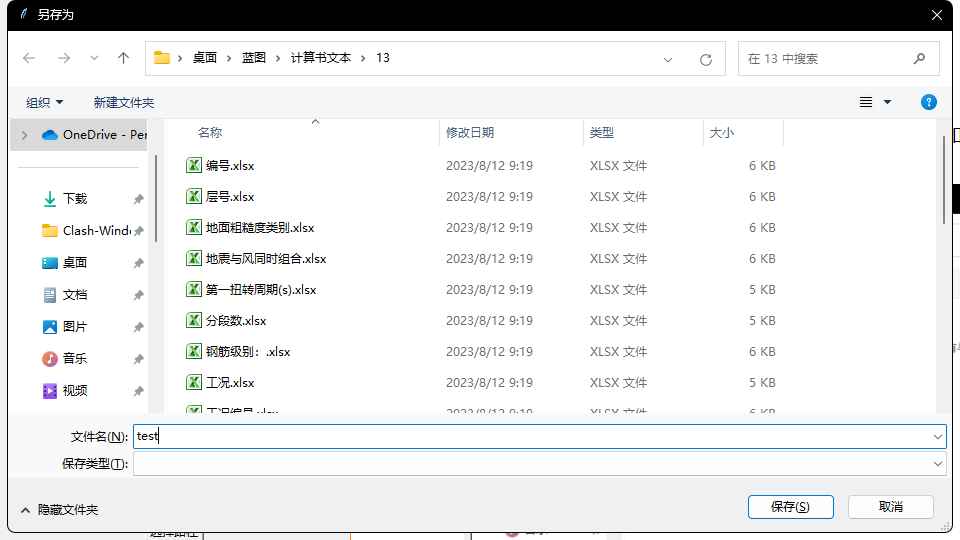Click the help question mark icon
This screenshot has width=960, height=540.
point(928,102)
